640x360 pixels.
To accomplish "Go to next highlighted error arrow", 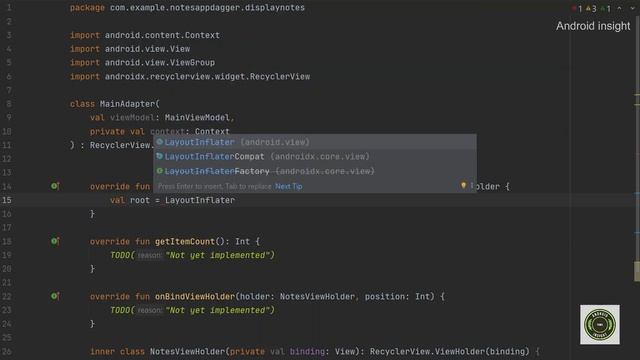I will 632,8.
